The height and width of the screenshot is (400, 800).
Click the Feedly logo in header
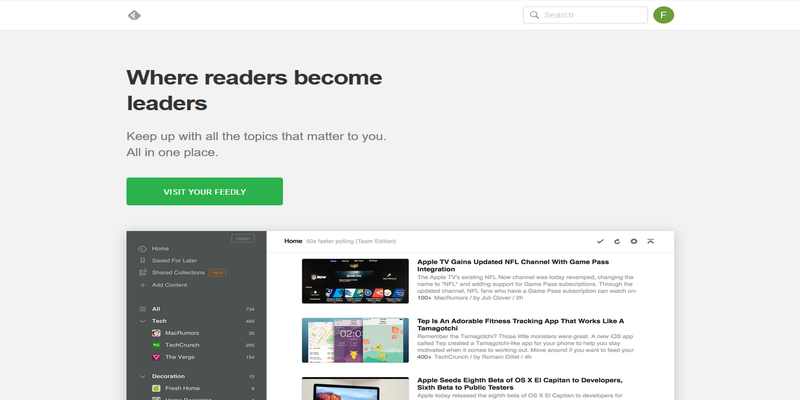pyautogui.click(x=134, y=15)
